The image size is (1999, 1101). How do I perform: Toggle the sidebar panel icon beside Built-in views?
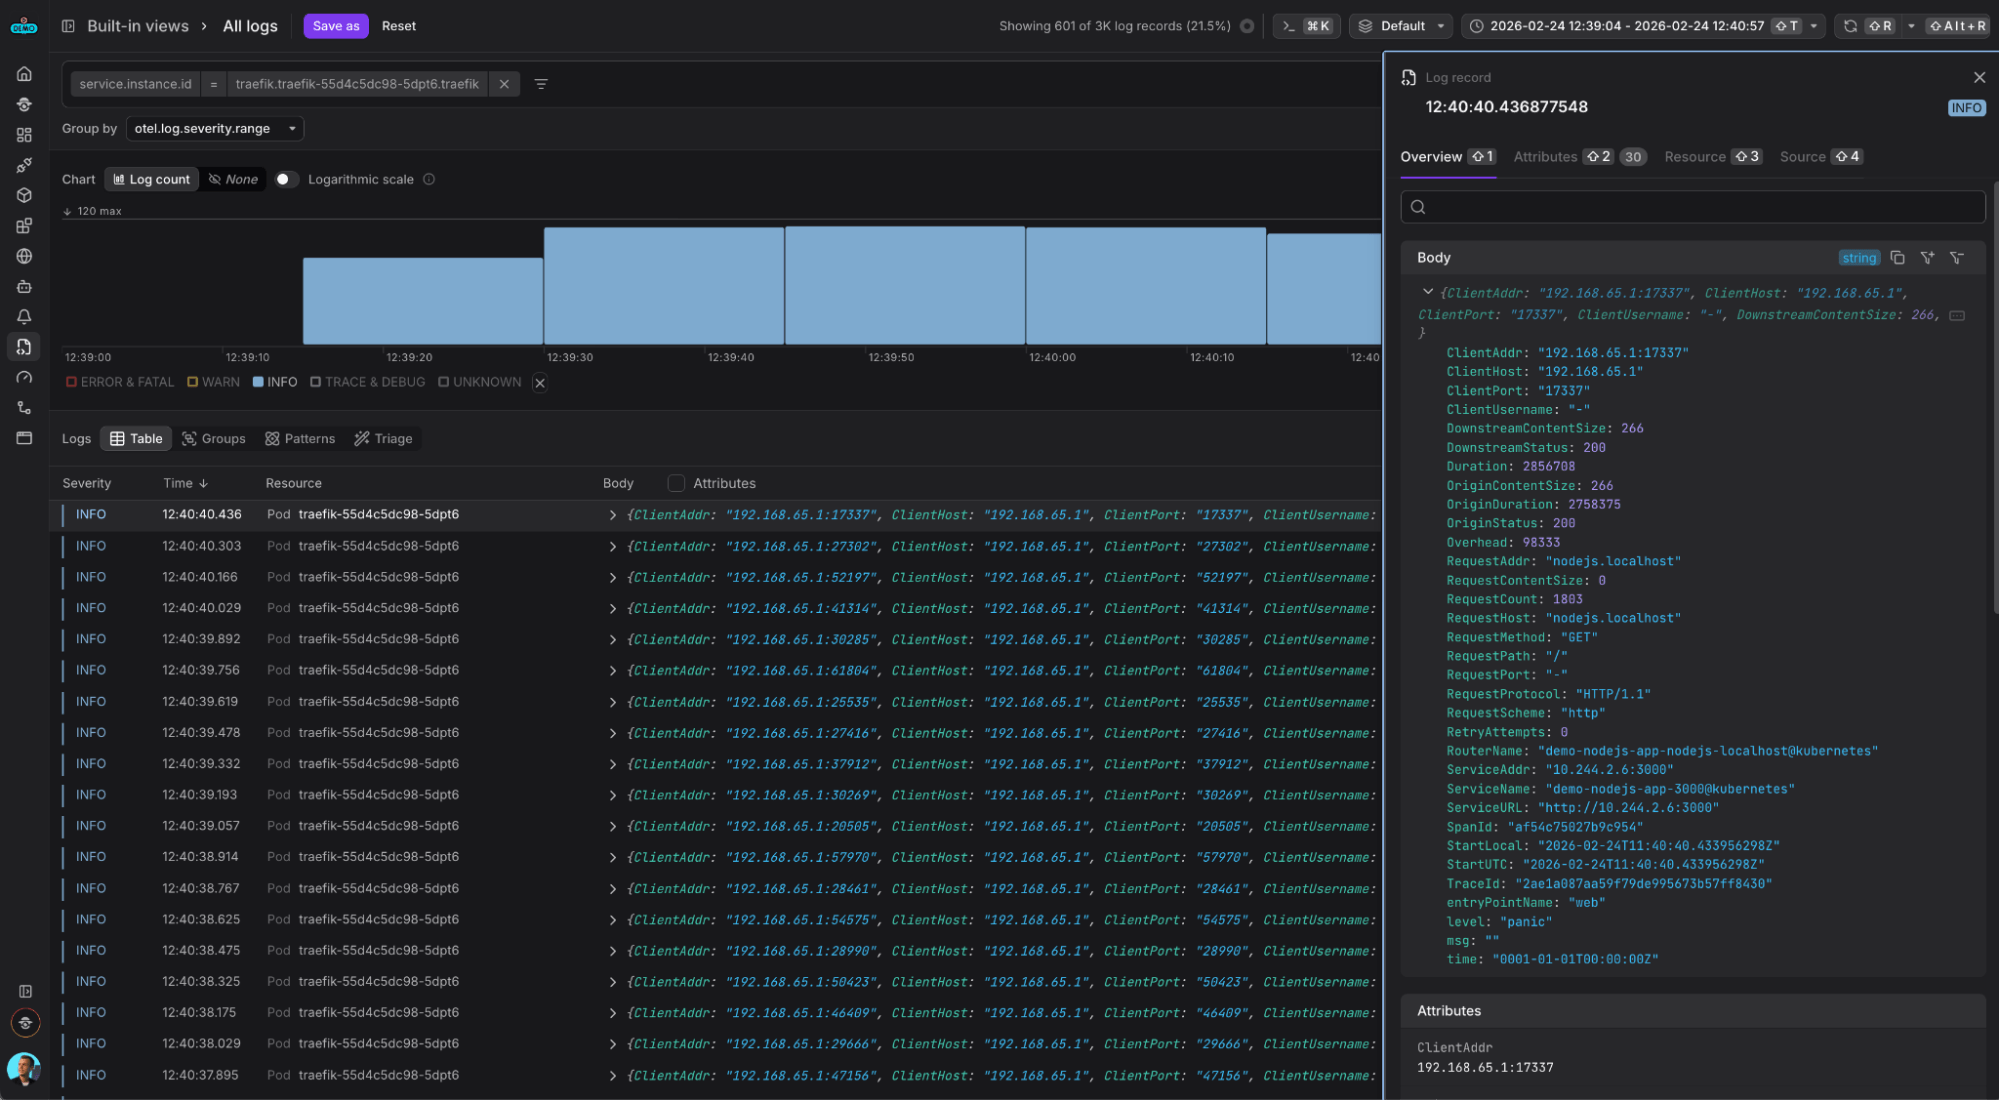68,26
